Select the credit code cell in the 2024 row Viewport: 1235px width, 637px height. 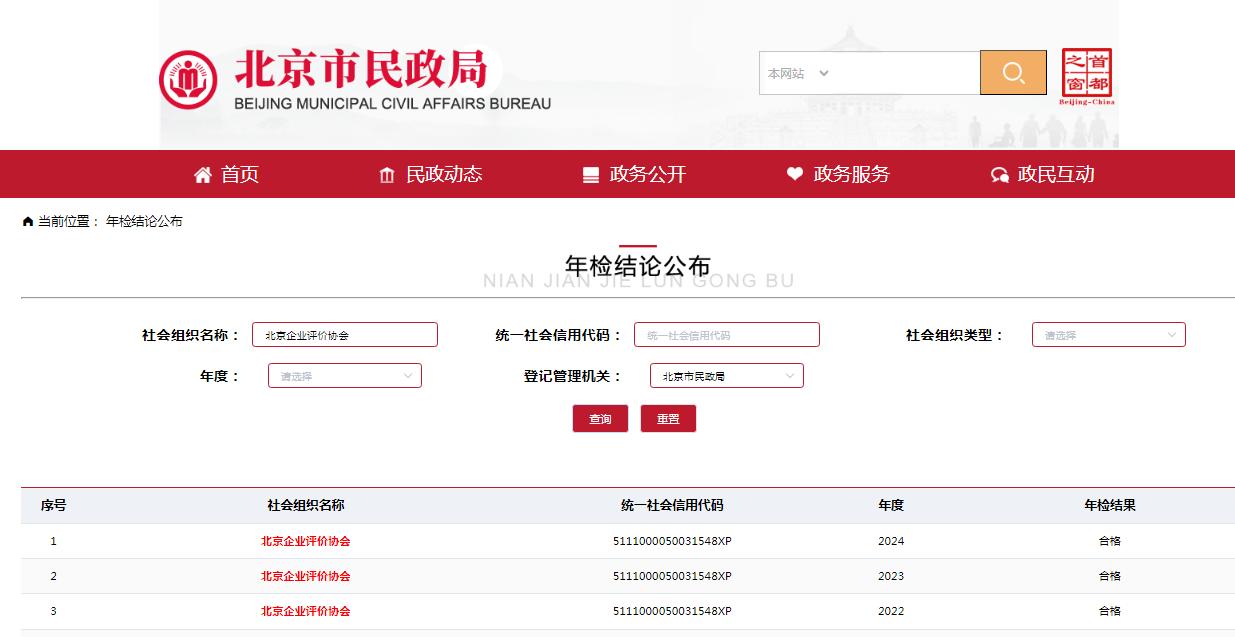[x=672, y=541]
